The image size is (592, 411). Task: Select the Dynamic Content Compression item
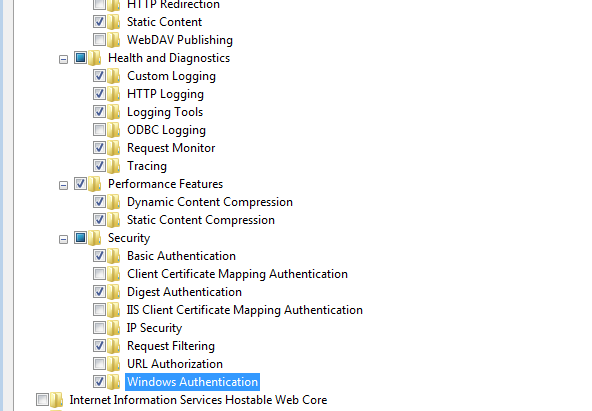click(x=210, y=202)
